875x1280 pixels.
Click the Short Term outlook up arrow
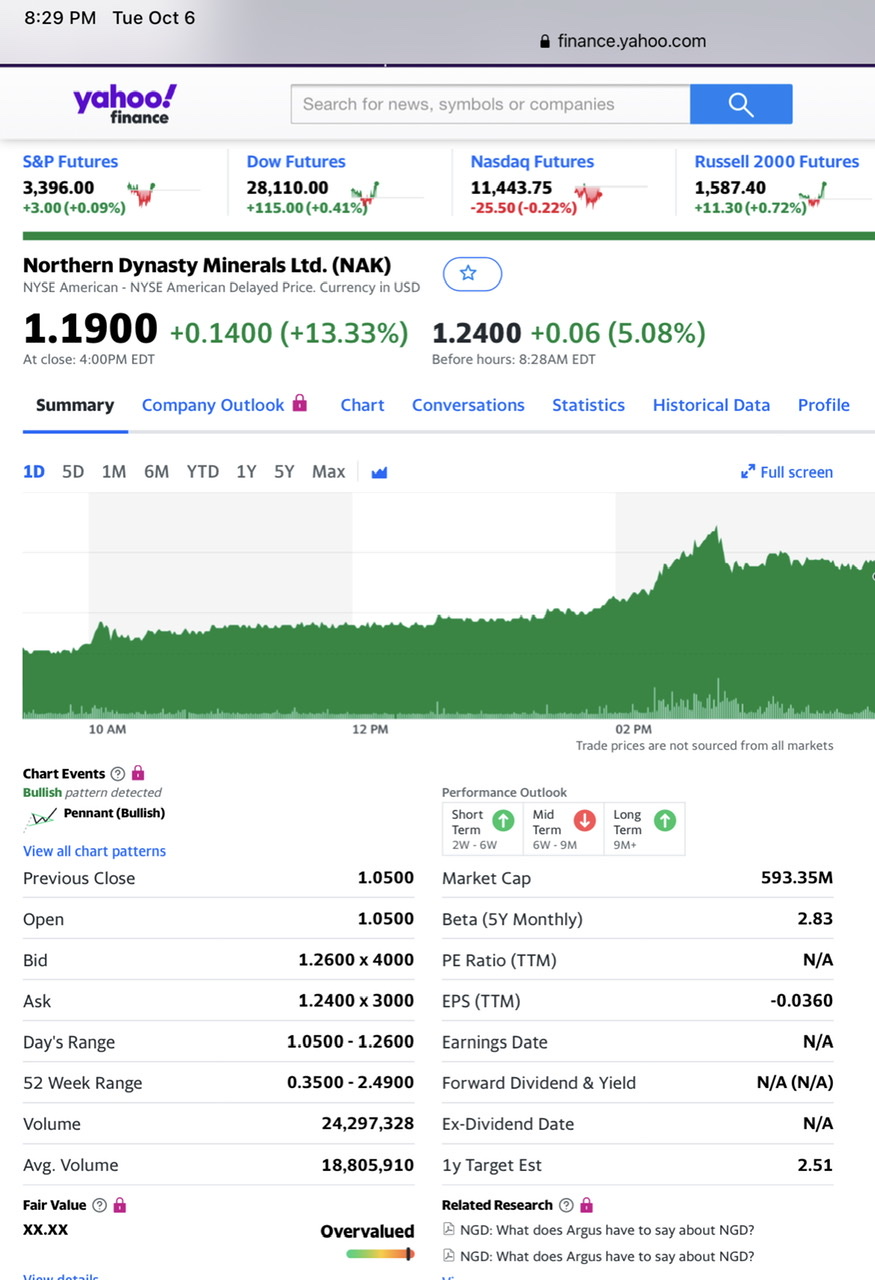pos(503,821)
